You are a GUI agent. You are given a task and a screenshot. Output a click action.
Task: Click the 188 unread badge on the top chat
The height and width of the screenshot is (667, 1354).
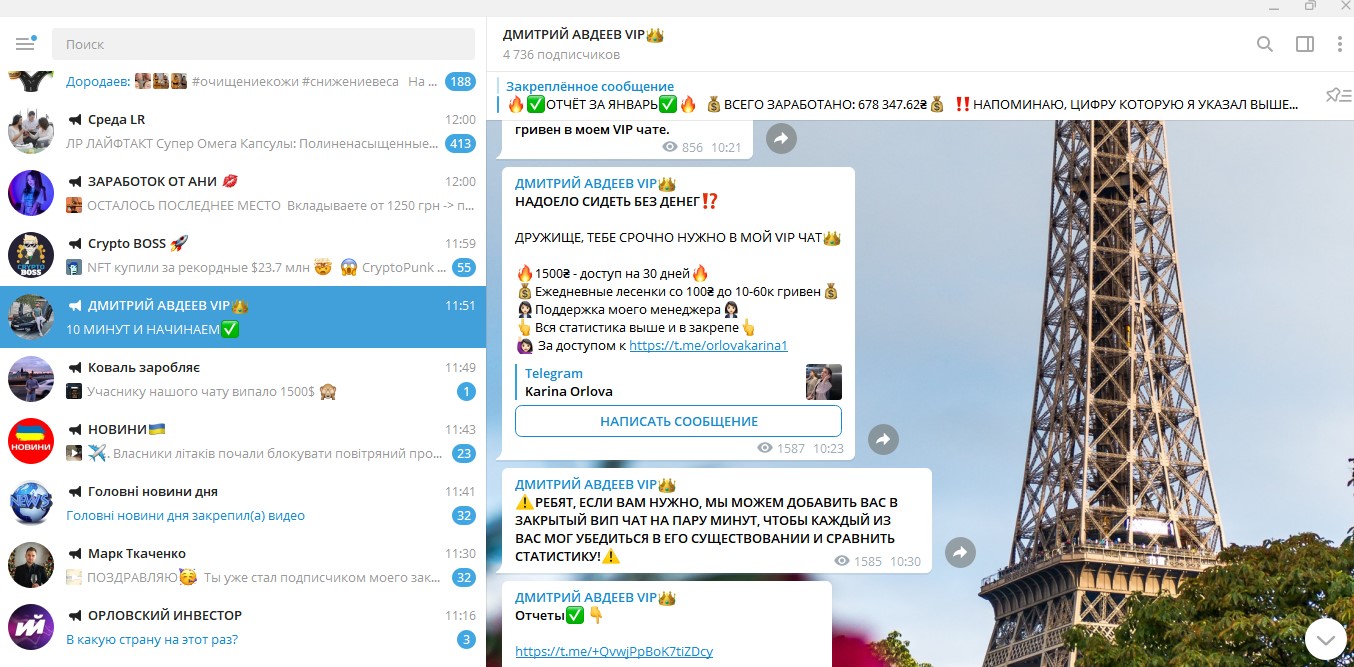click(x=460, y=82)
